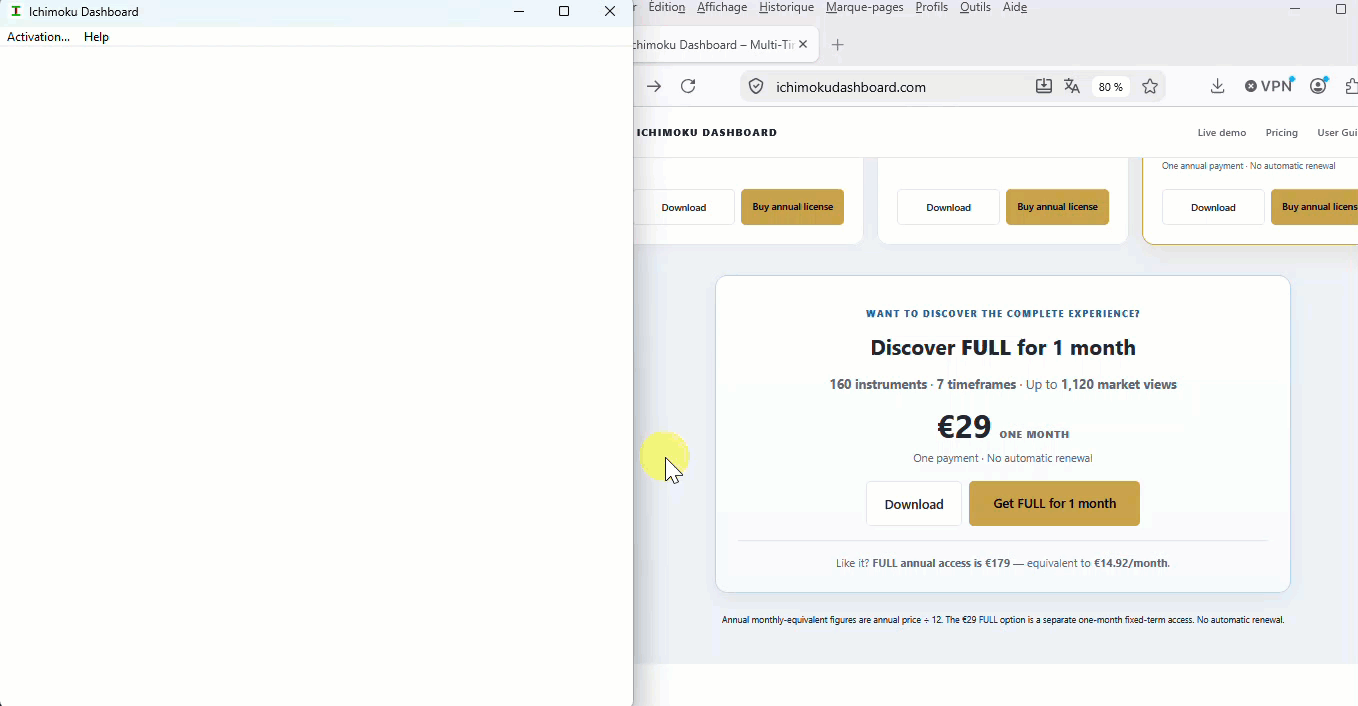
Task: Select the Ichimoku Dashboard – Multi-Ti browser tab
Action: [714, 45]
